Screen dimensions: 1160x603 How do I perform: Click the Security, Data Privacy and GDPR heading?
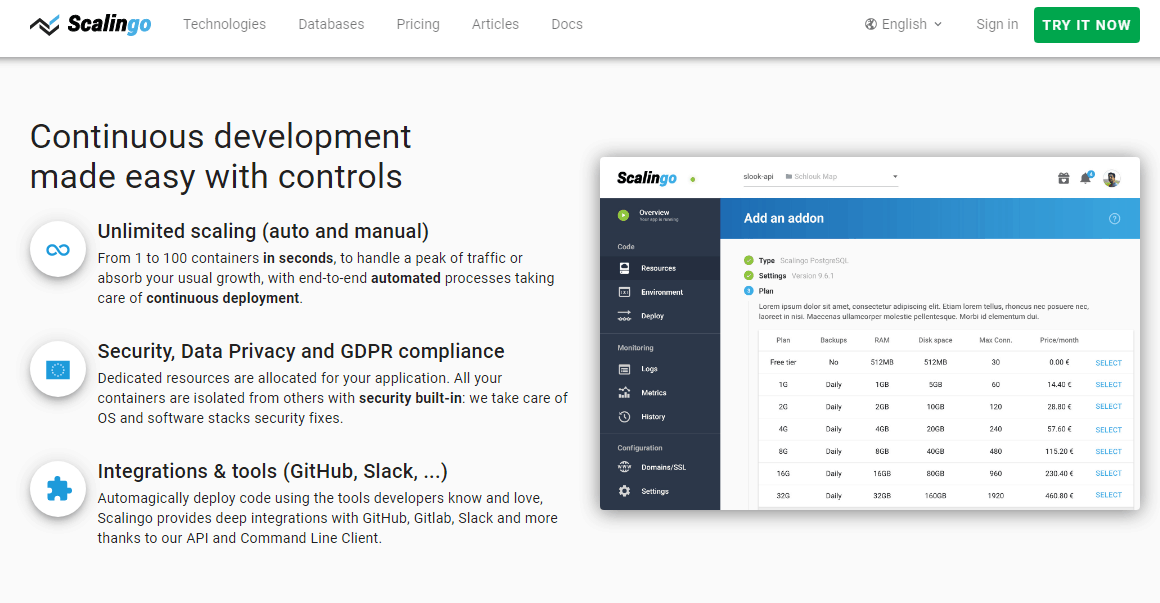(301, 351)
